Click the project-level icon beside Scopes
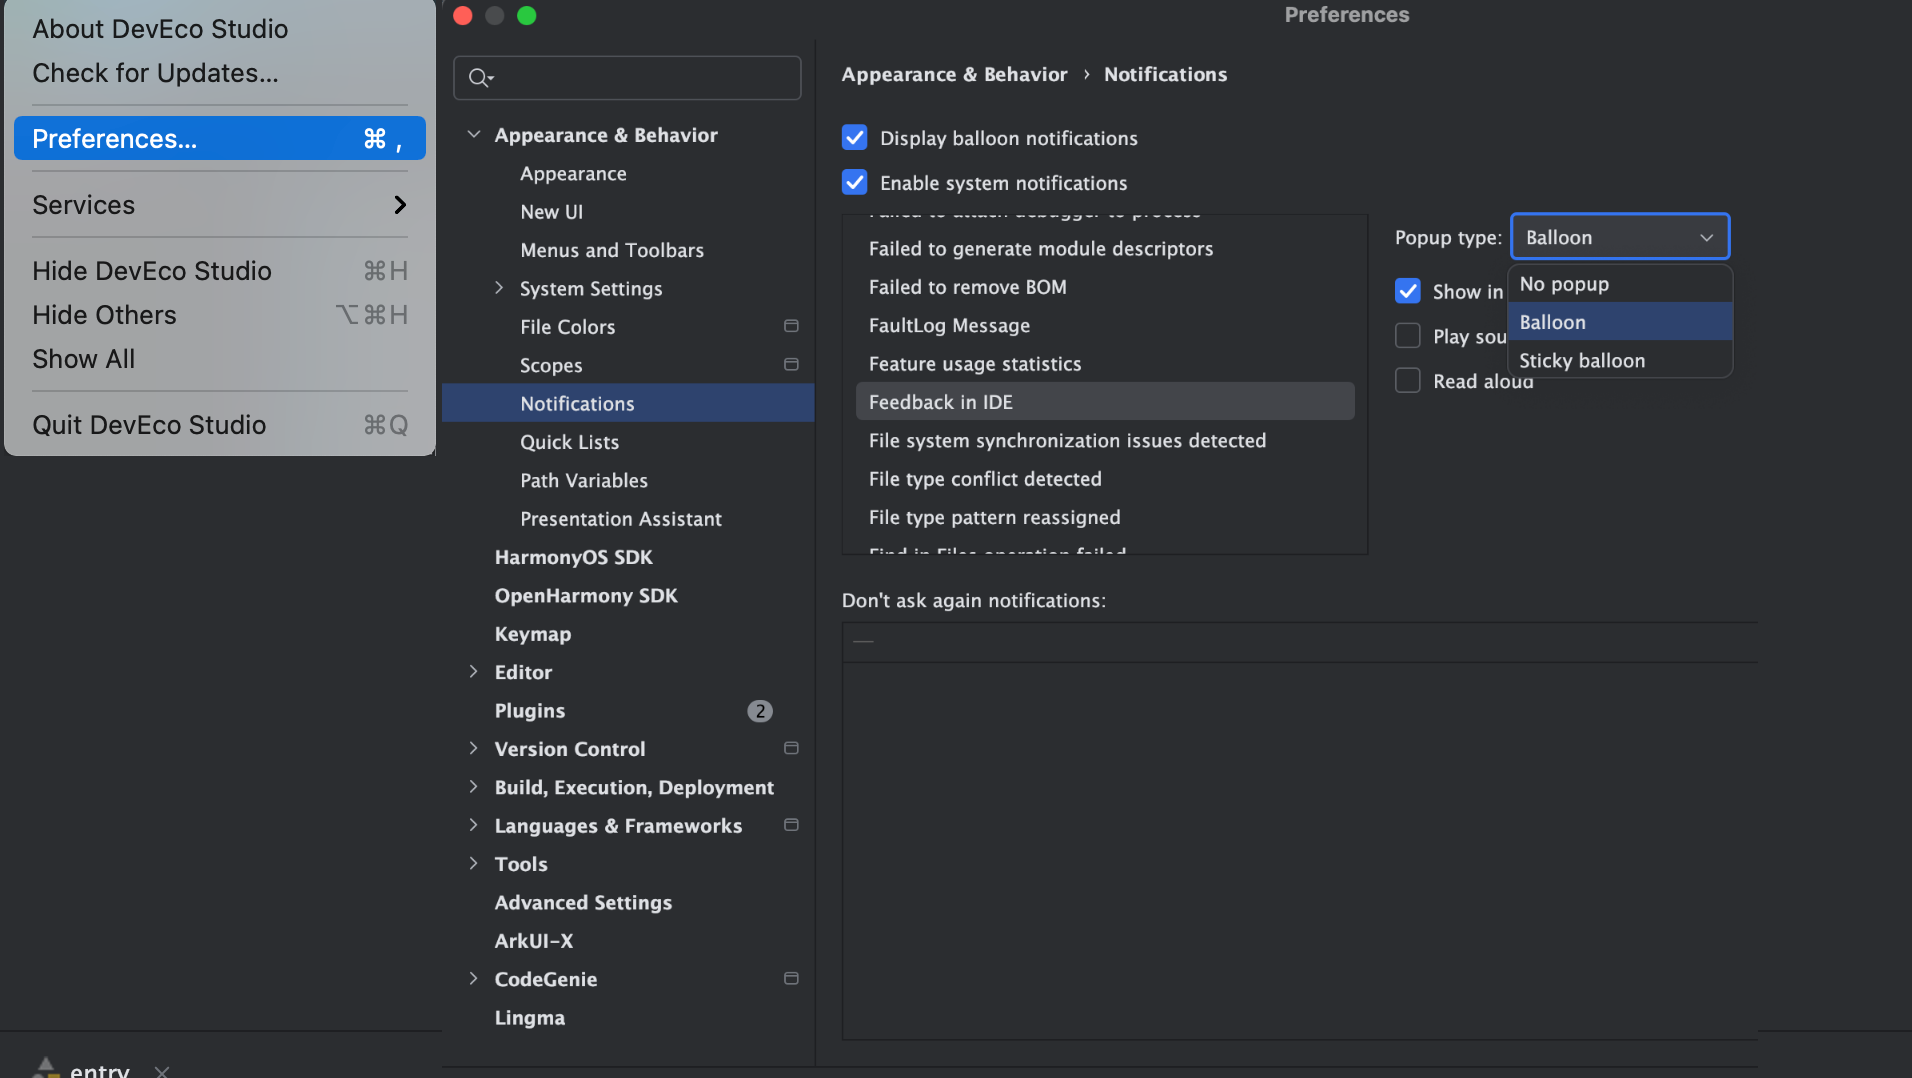The image size is (1912, 1078). tap(791, 365)
